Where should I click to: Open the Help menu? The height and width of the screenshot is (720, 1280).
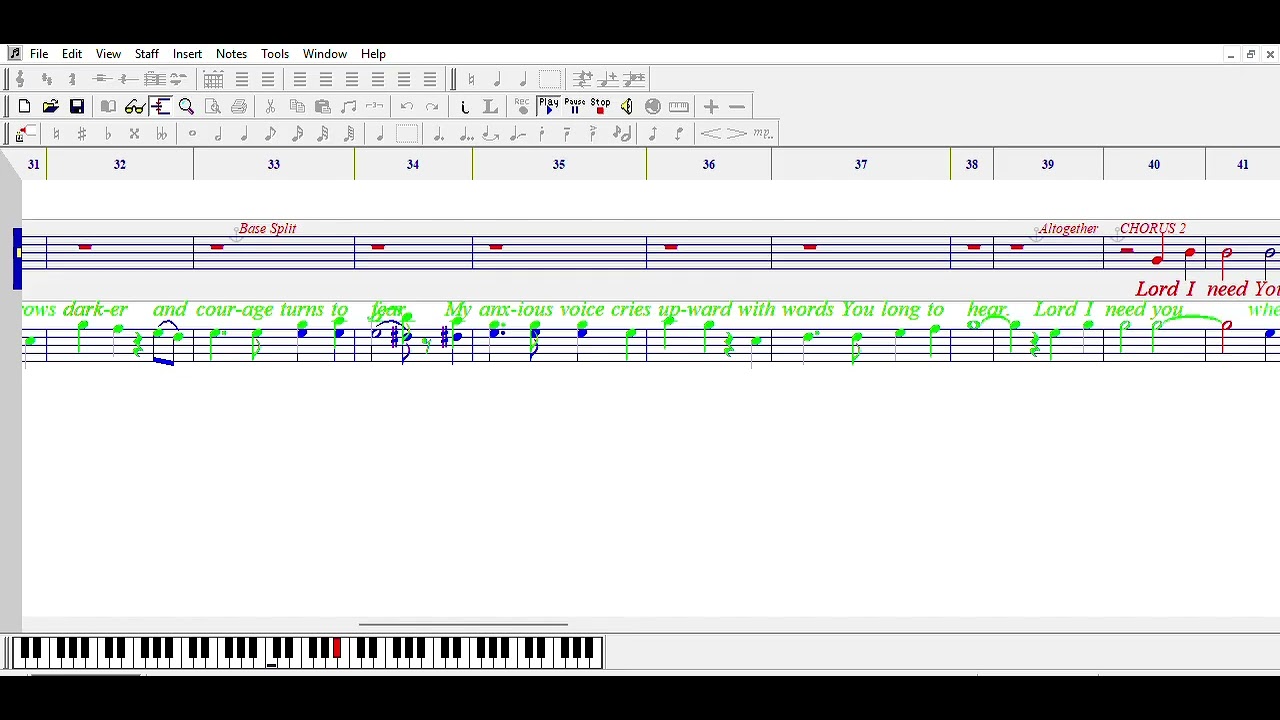coord(373,54)
